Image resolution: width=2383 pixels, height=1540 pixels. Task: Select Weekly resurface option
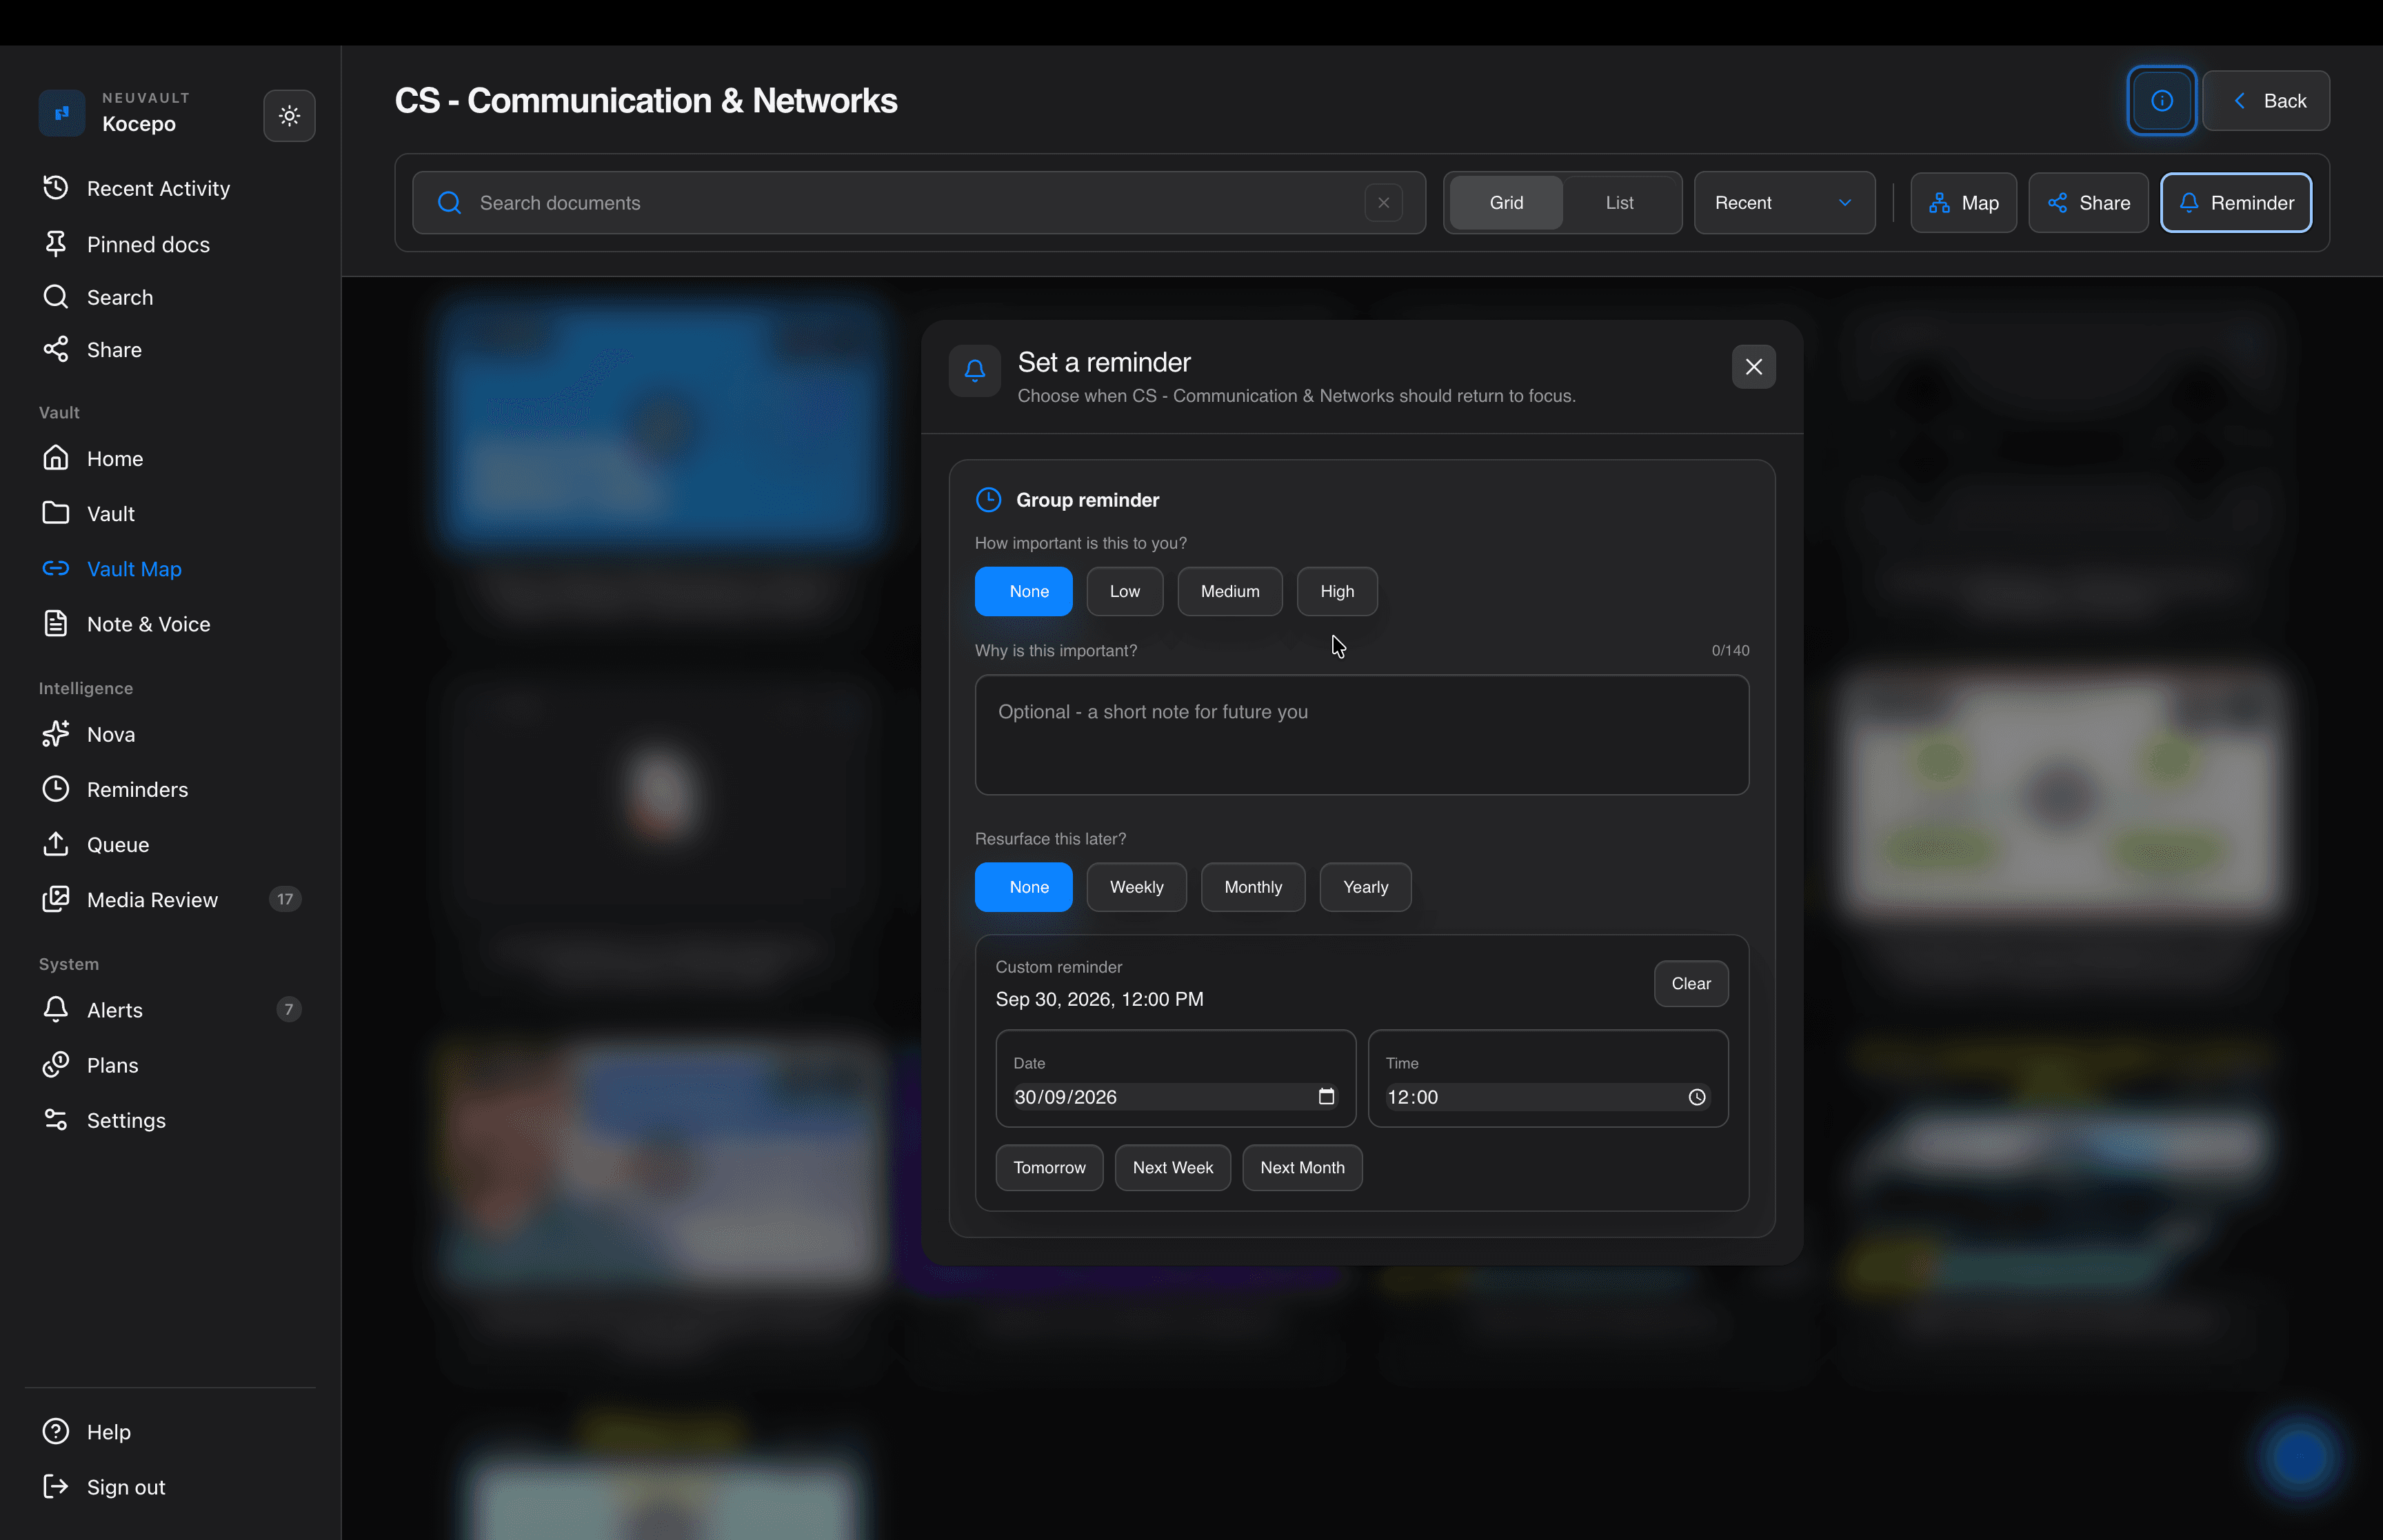coord(1136,887)
